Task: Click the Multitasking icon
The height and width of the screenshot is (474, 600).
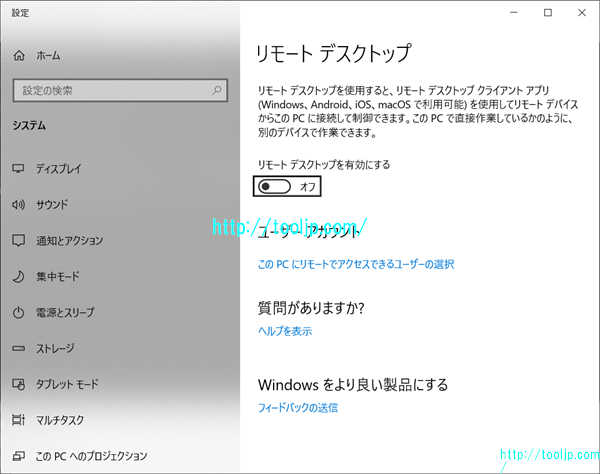Action: (18, 420)
